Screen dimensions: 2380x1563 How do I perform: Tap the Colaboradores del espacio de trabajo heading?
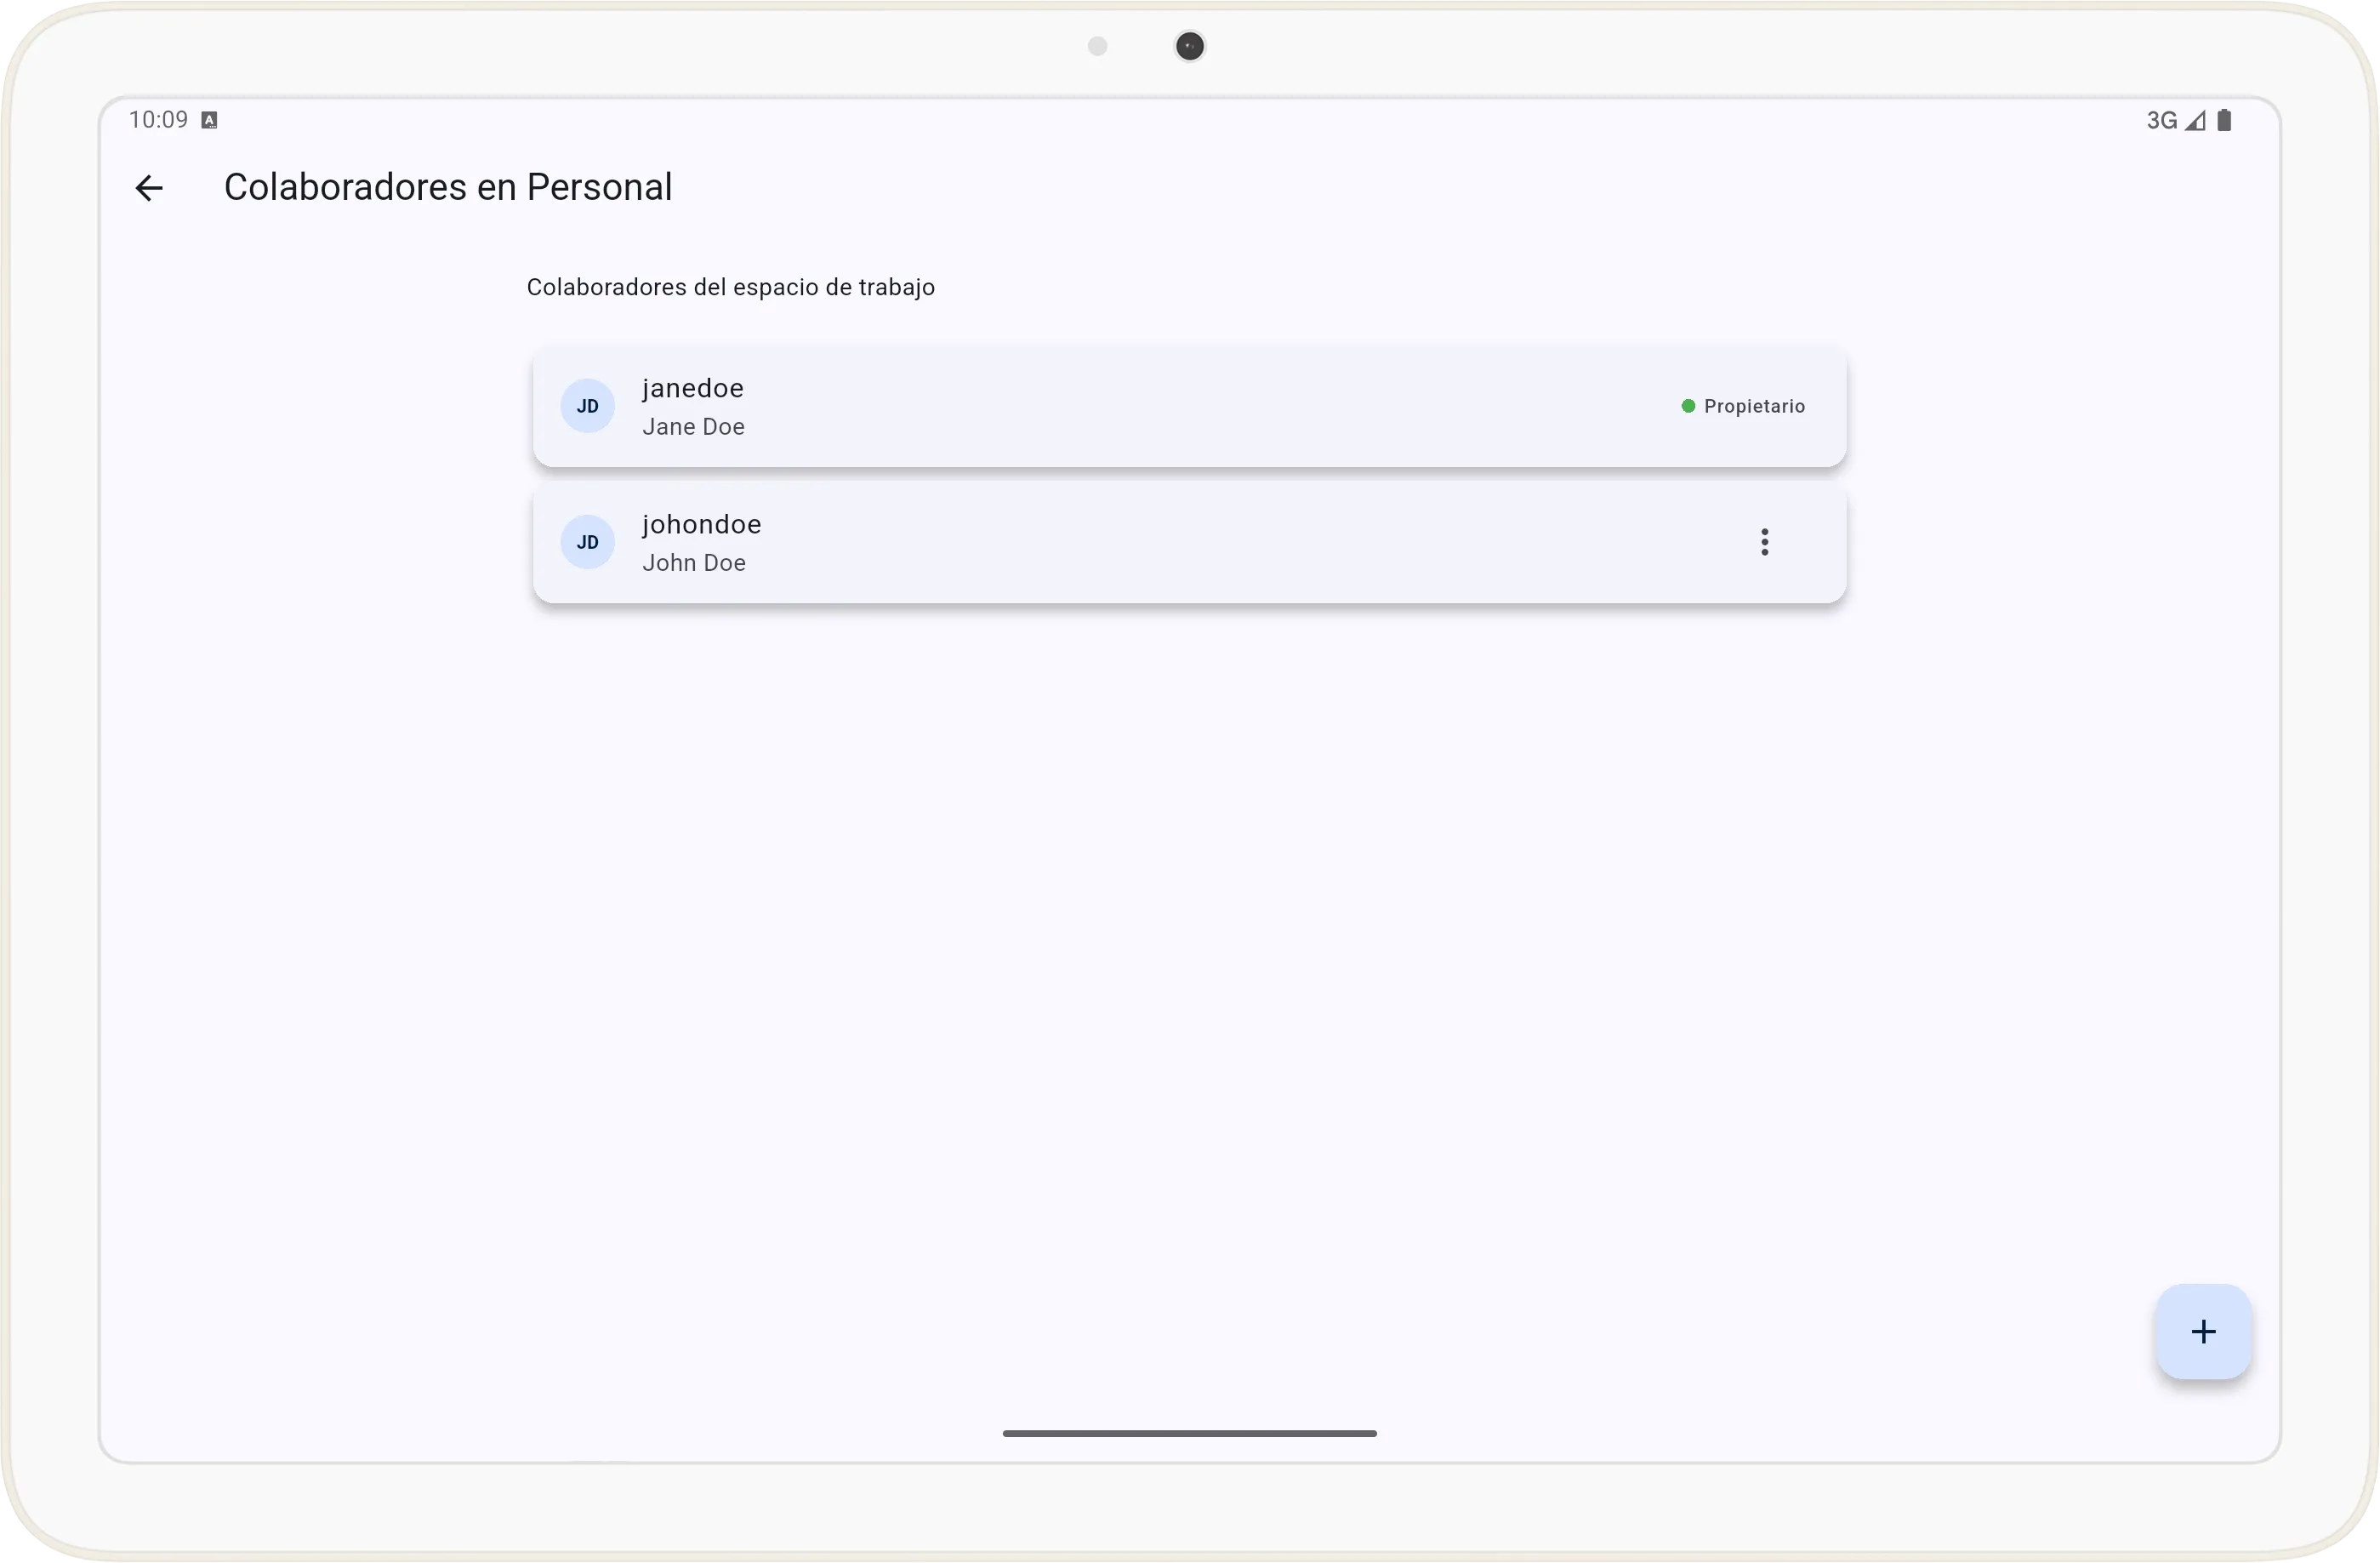pyautogui.click(x=730, y=288)
